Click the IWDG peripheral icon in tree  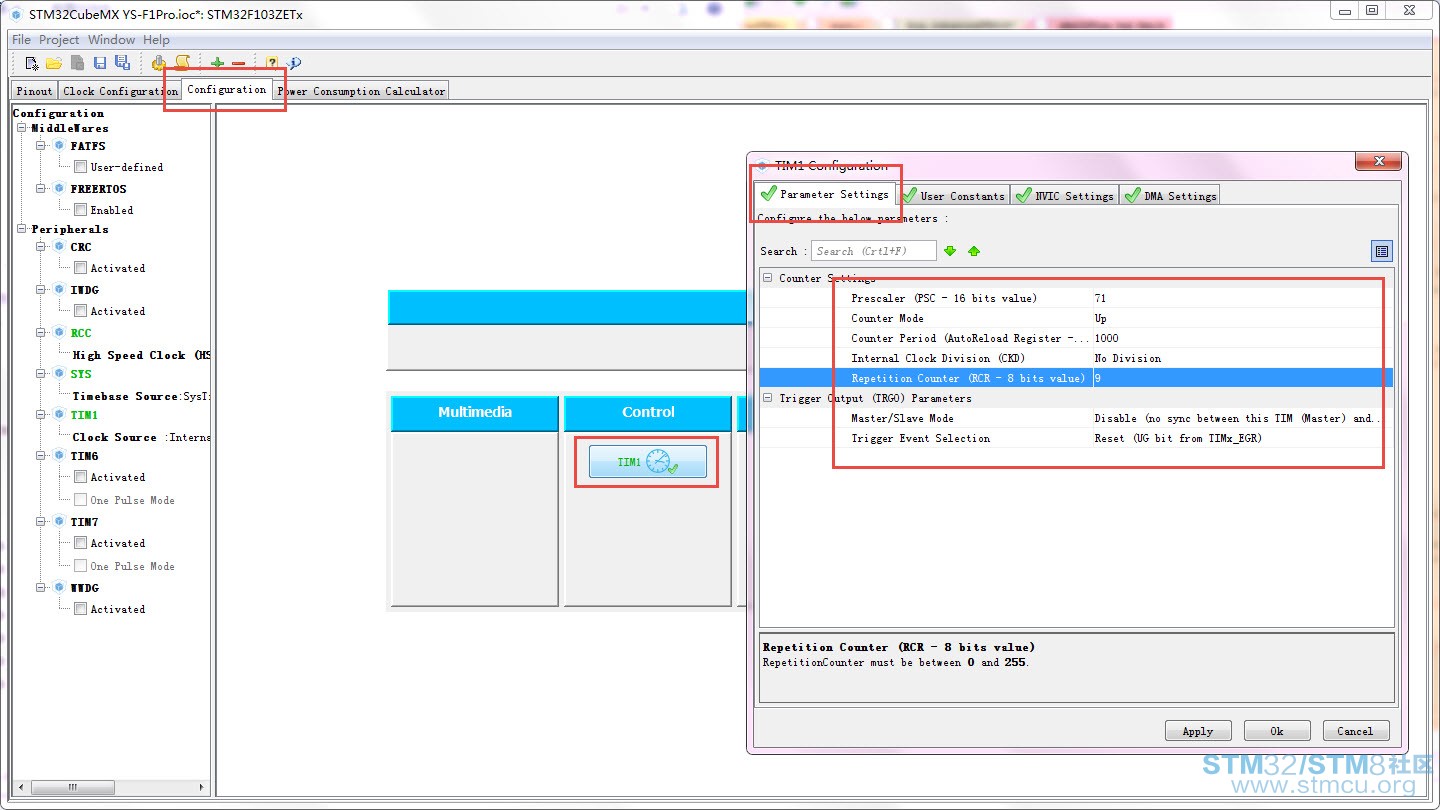coord(59,290)
